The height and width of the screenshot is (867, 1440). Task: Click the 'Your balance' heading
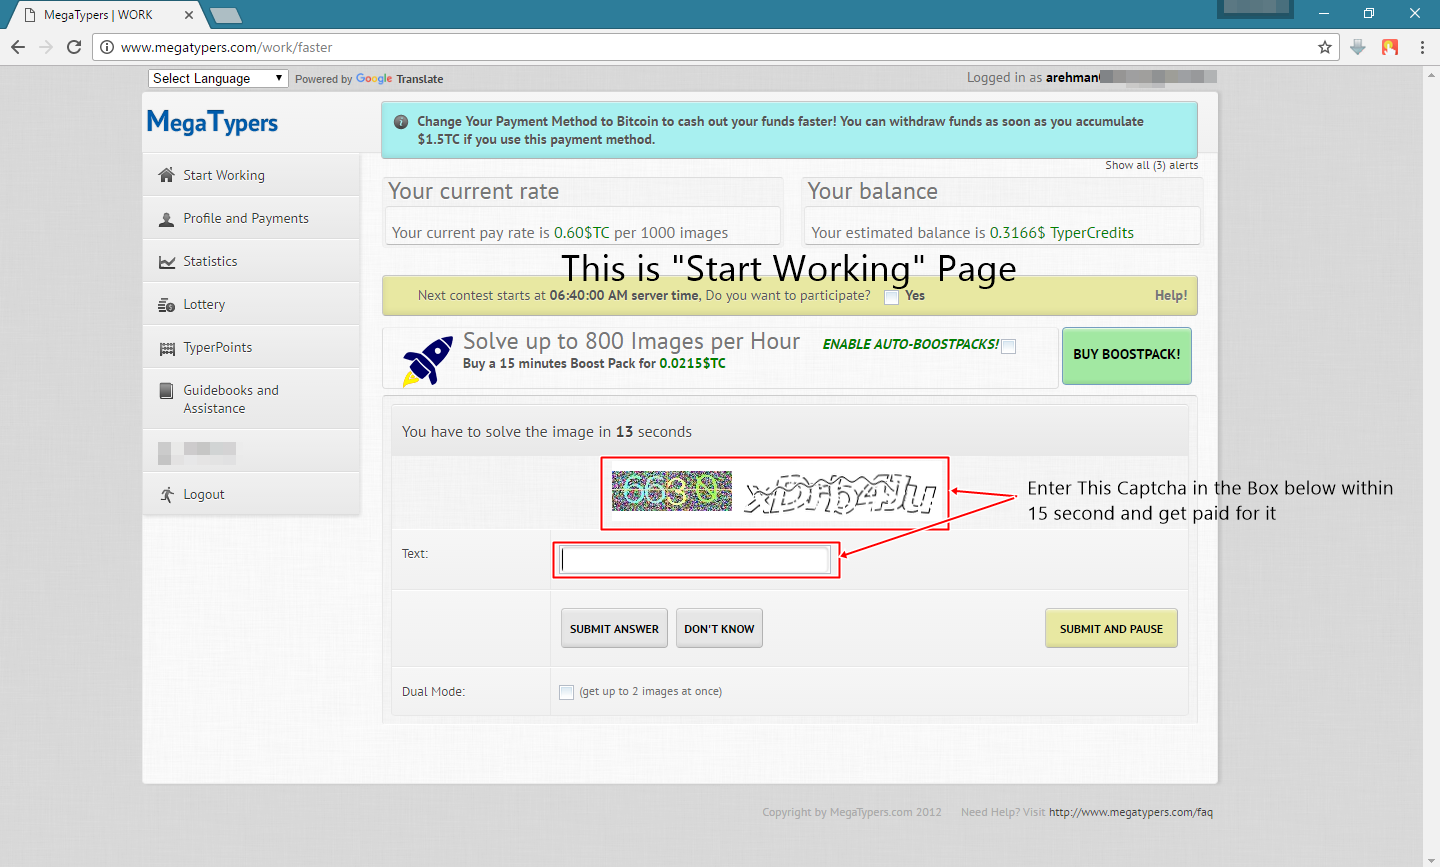point(873,192)
